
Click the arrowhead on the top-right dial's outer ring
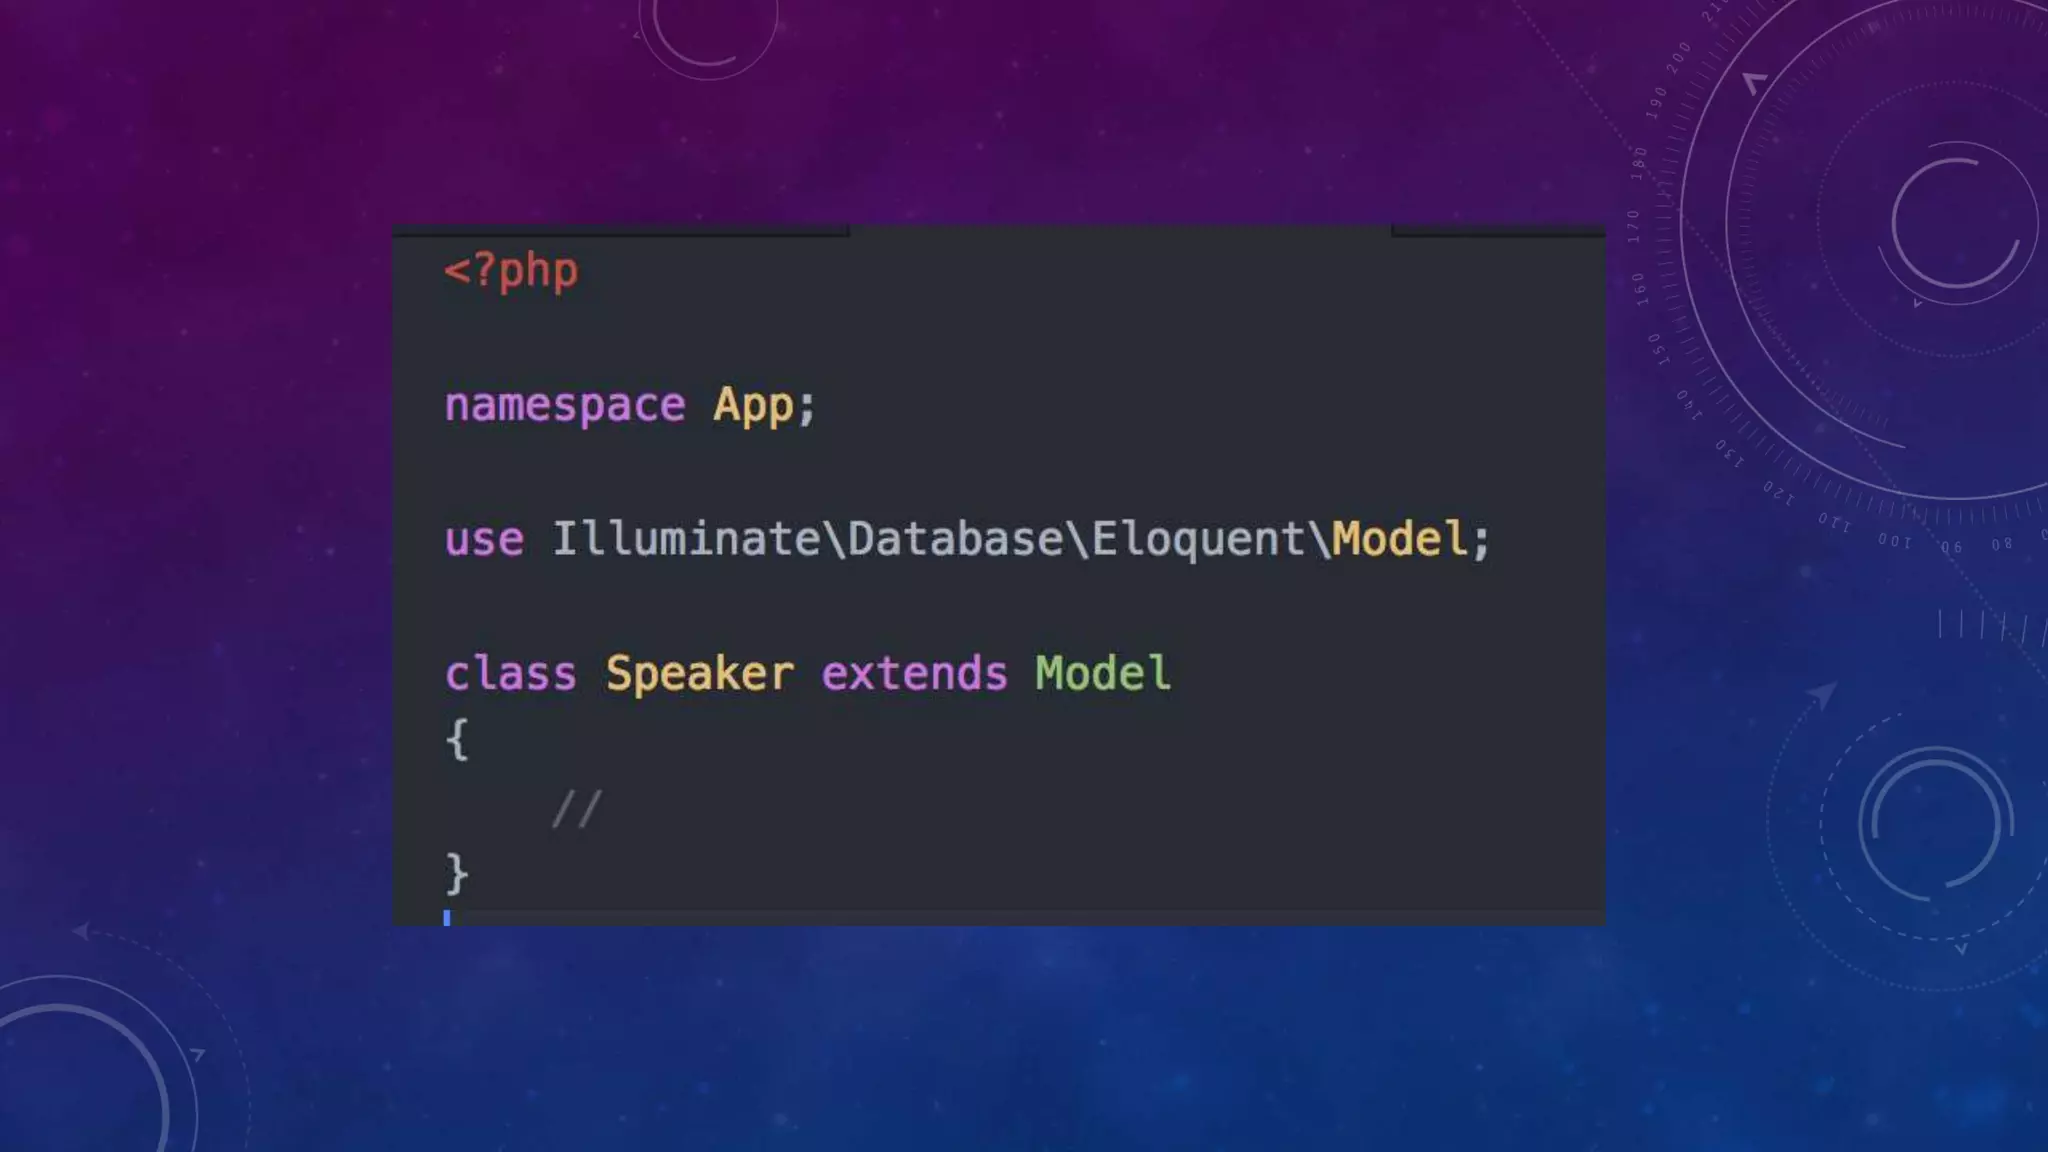coord(1753,82)
